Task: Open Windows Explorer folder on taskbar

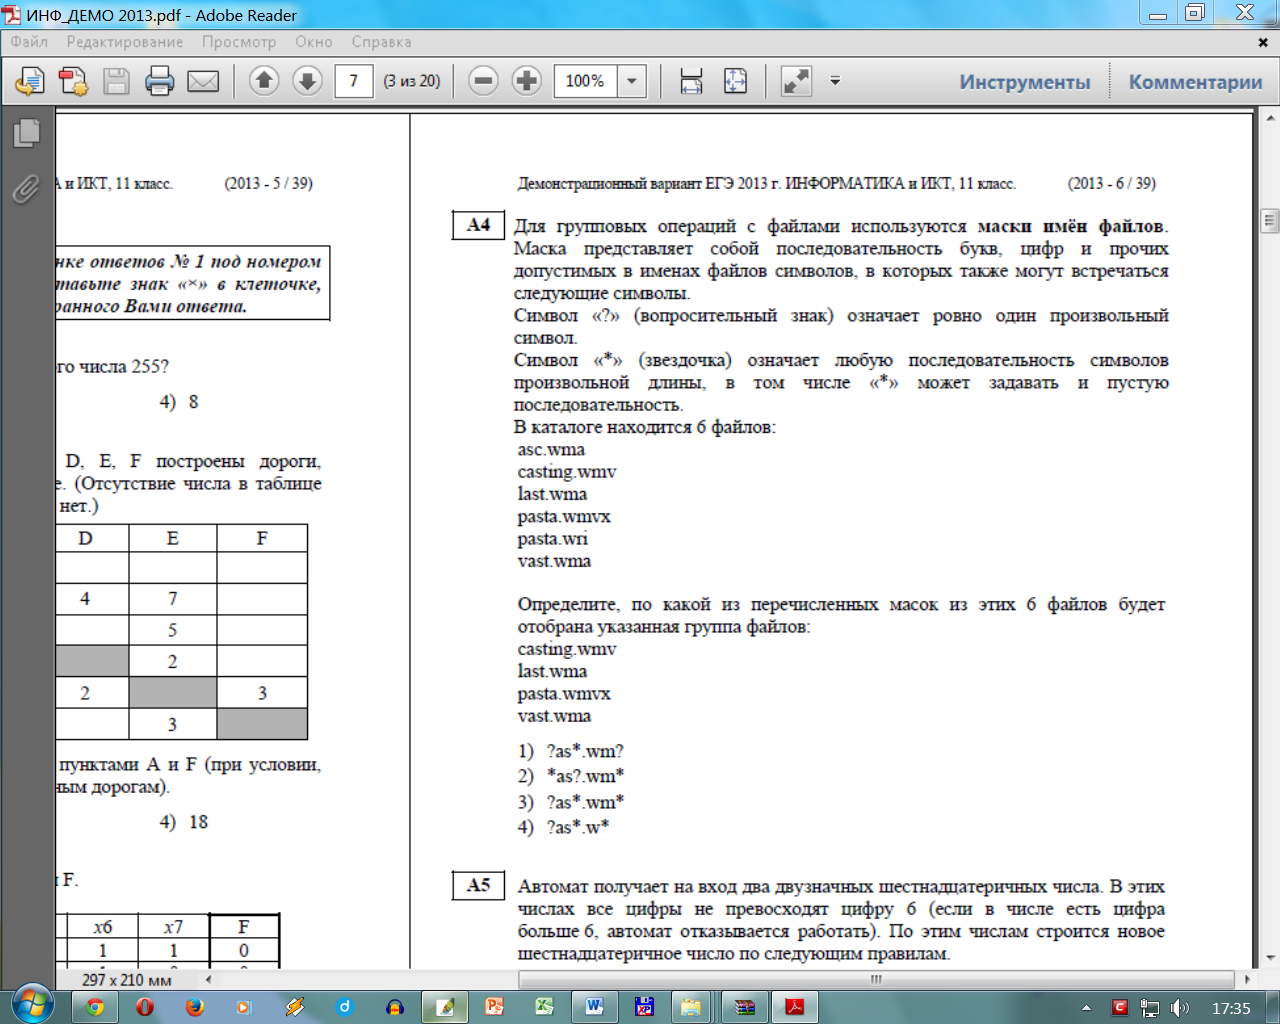Action: coord(690,1007)
